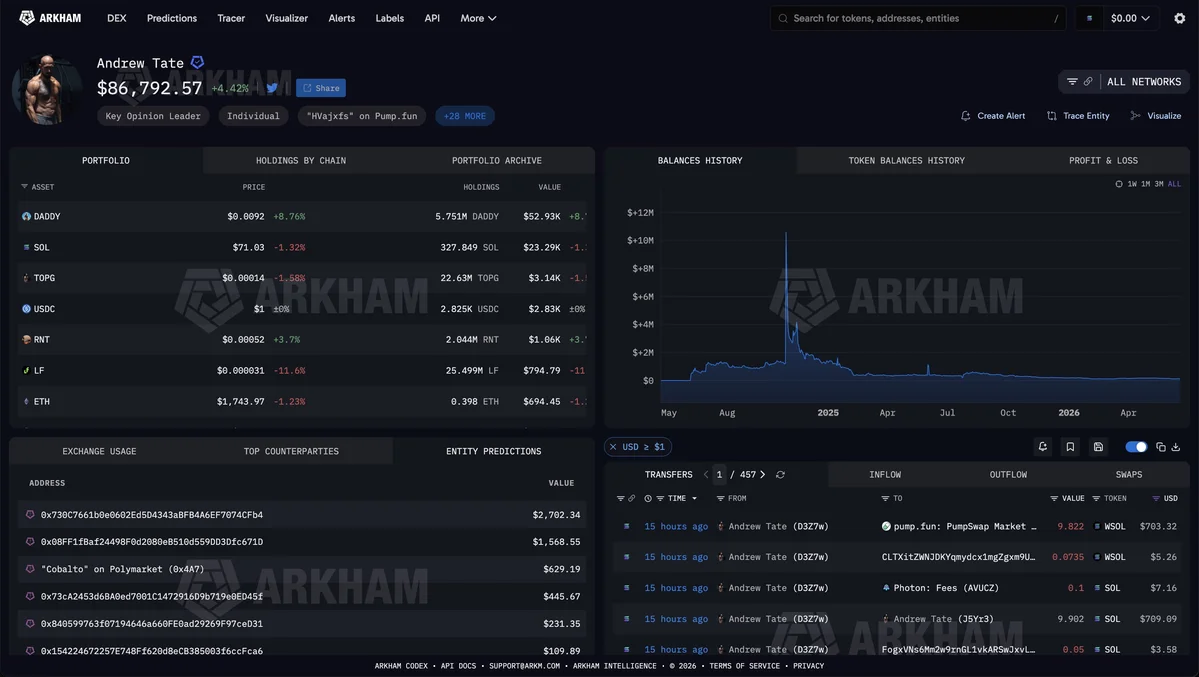Click the alert bell icon above transfers
This screenshot has height=677, width=1199.
(1042, 447)
